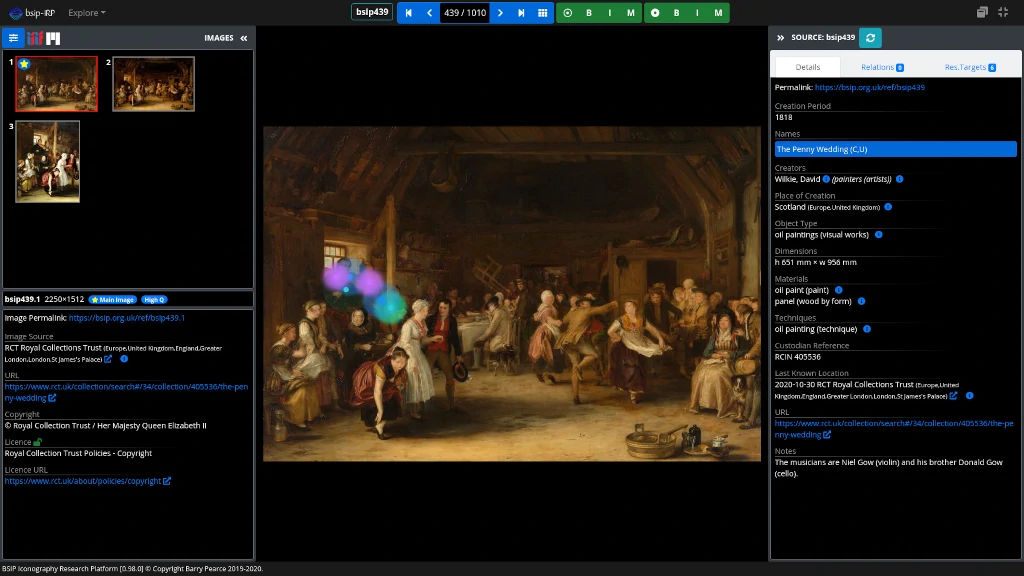Open the Explore dropdown menu

(x=87, y=12)
